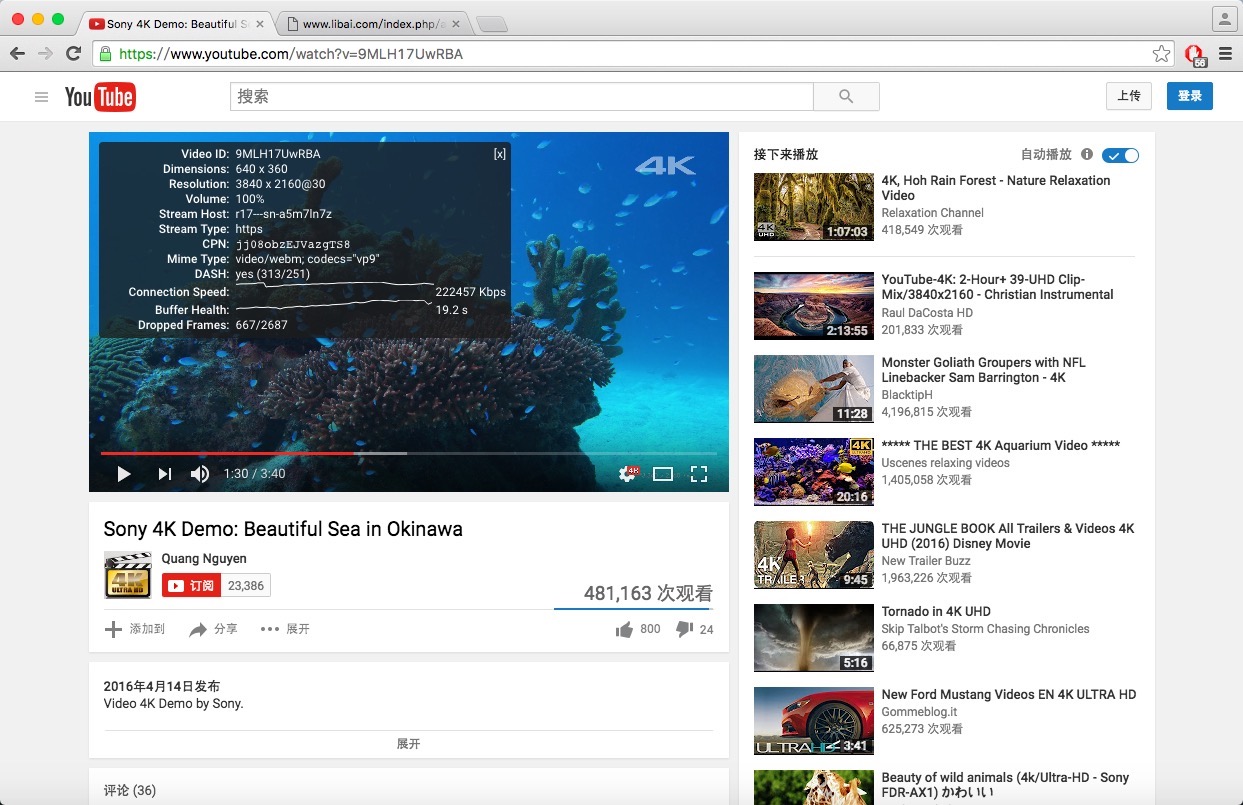Click the search magnifier button

(846, 97)
